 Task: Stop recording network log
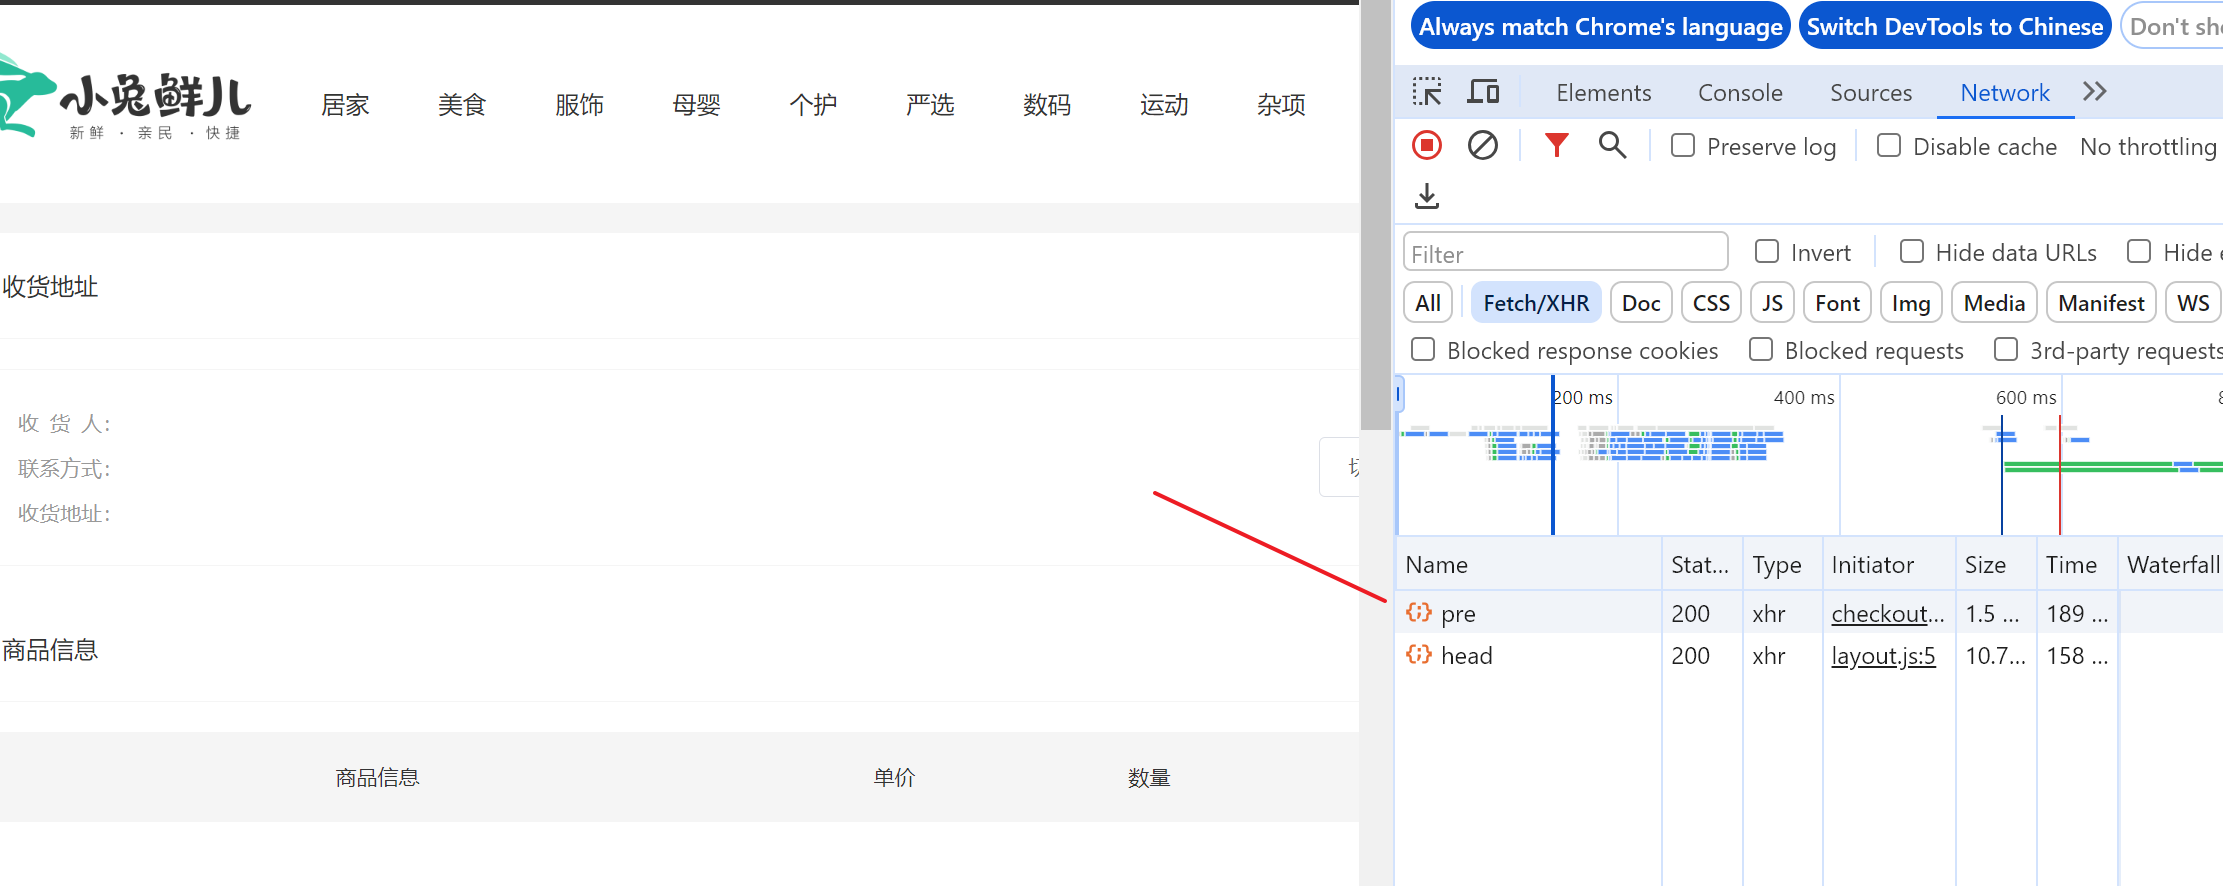(1427, 146)
